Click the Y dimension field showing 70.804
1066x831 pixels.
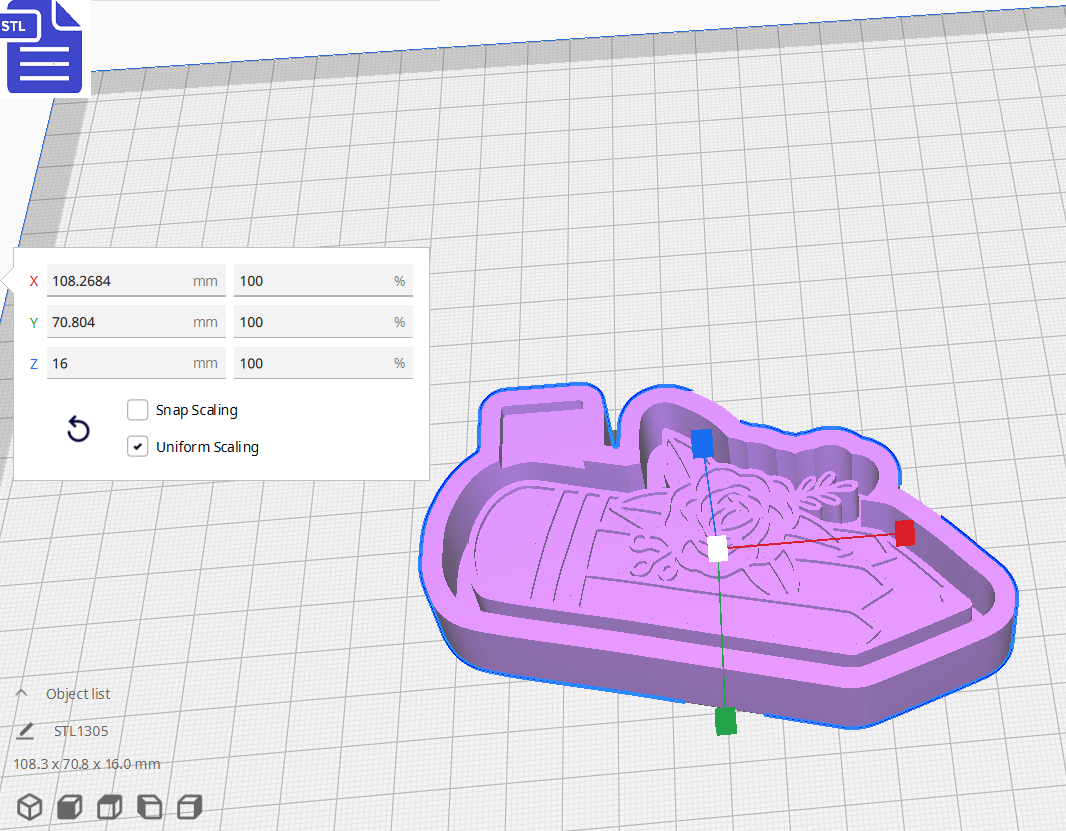point(136,321)
